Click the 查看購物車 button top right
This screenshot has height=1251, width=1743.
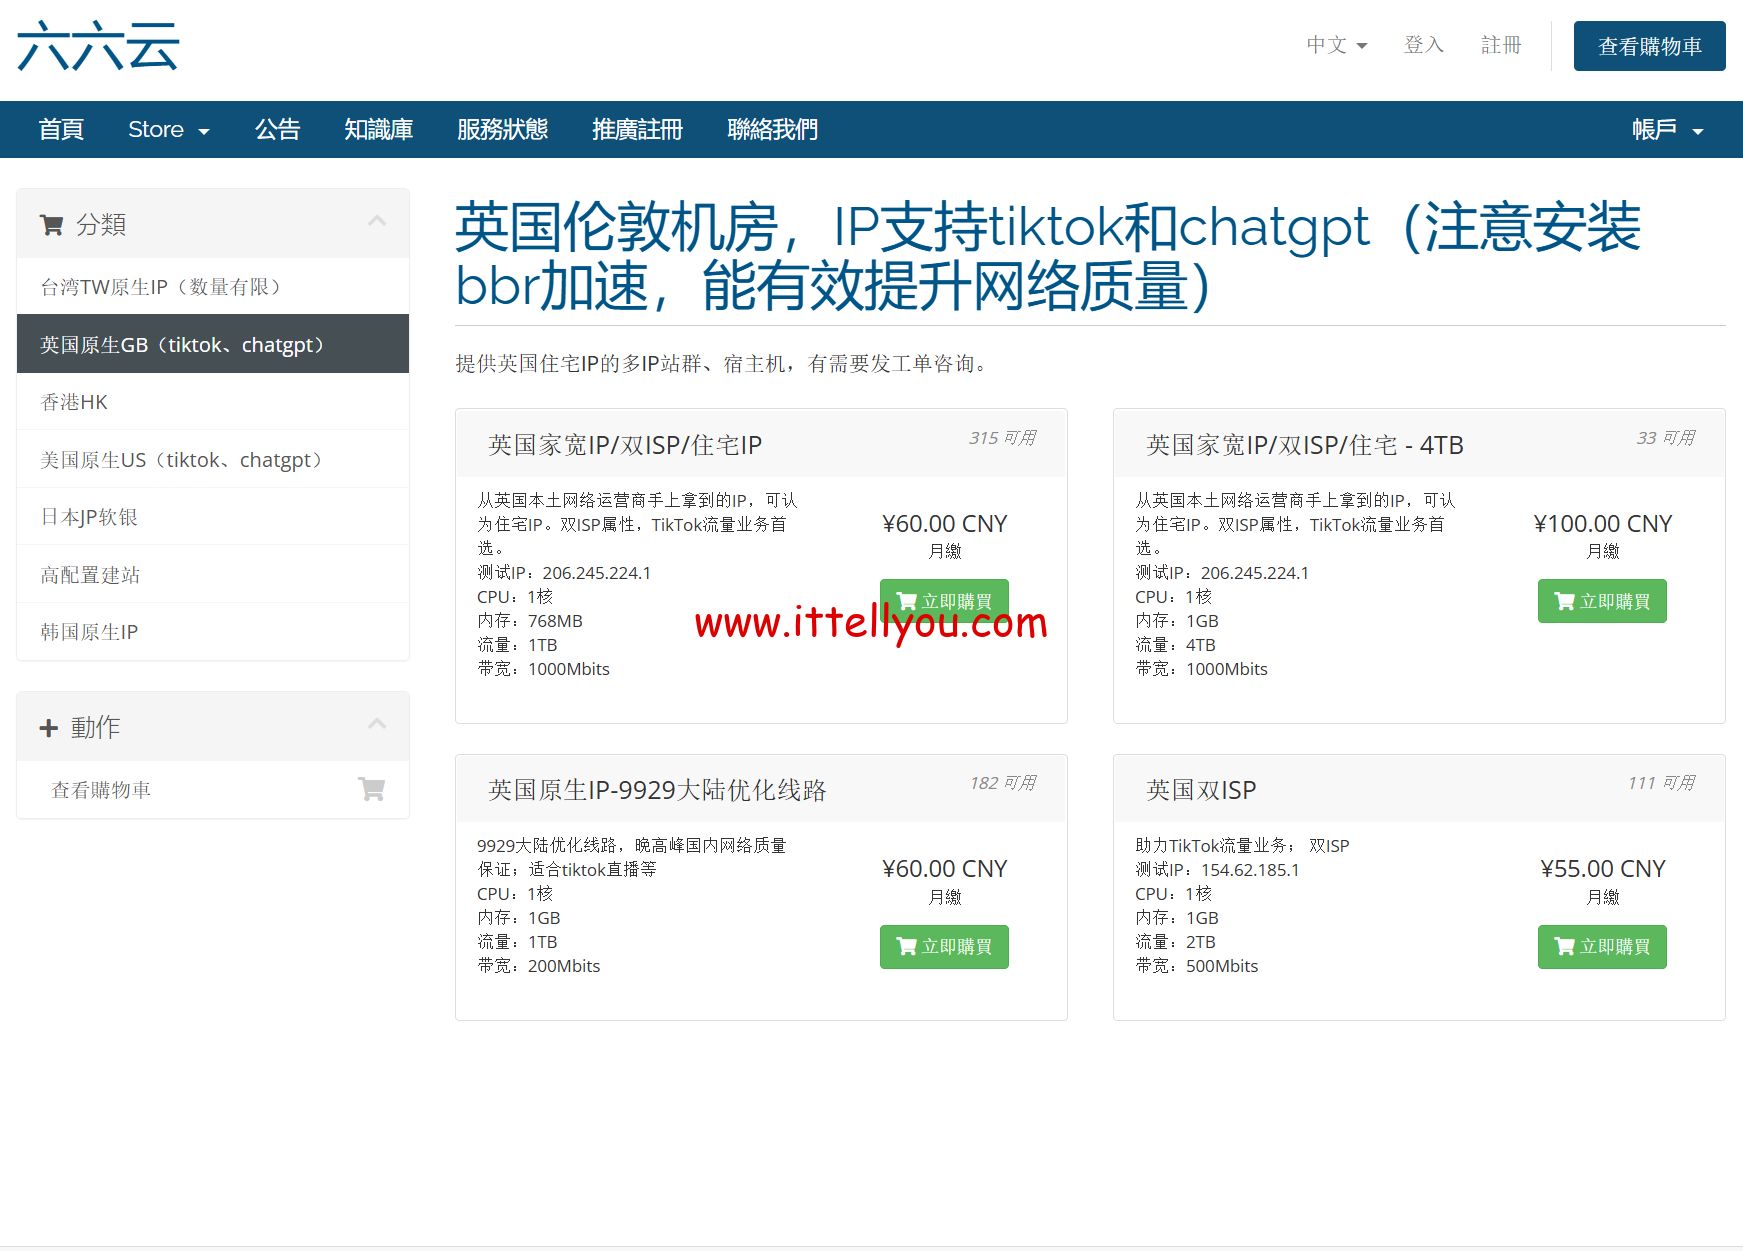1649,45
